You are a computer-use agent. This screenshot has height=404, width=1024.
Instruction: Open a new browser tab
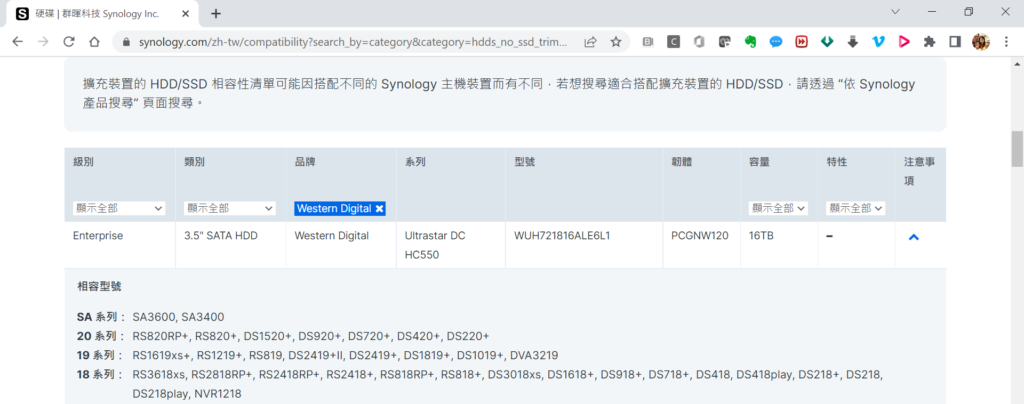point(216,13)
